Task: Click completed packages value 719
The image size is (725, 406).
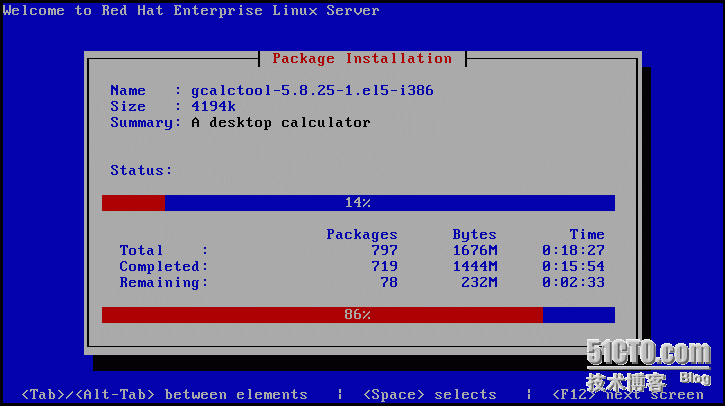Action: click(384, 266)
